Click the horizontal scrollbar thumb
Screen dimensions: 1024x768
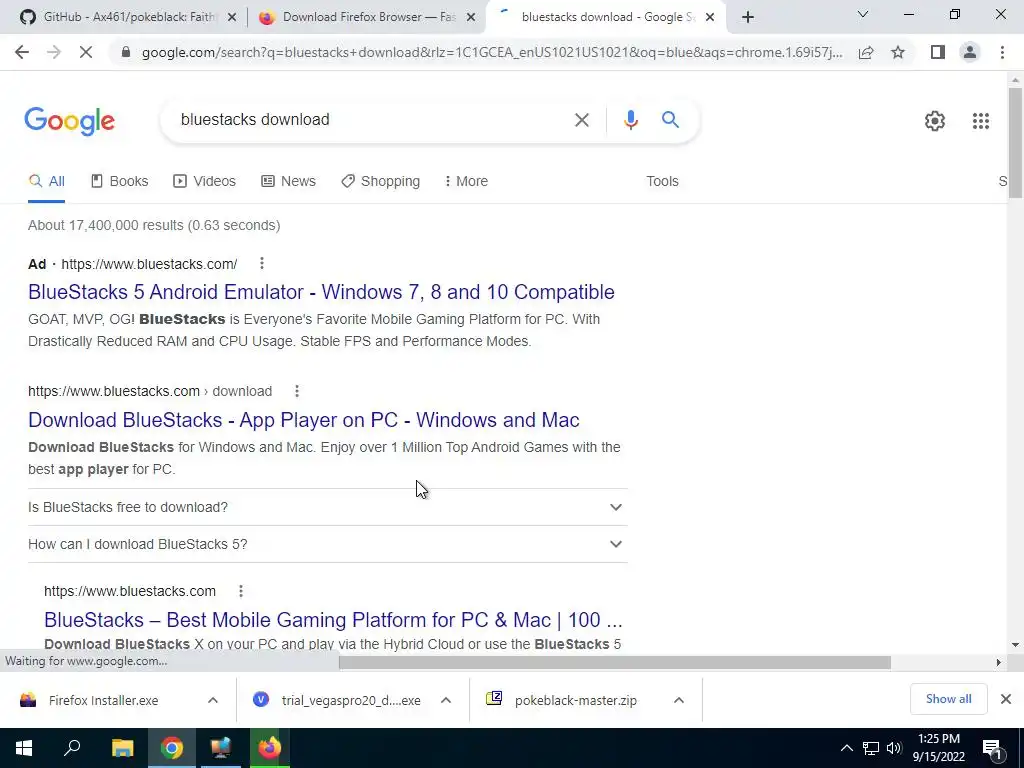(x=615, y=662)
